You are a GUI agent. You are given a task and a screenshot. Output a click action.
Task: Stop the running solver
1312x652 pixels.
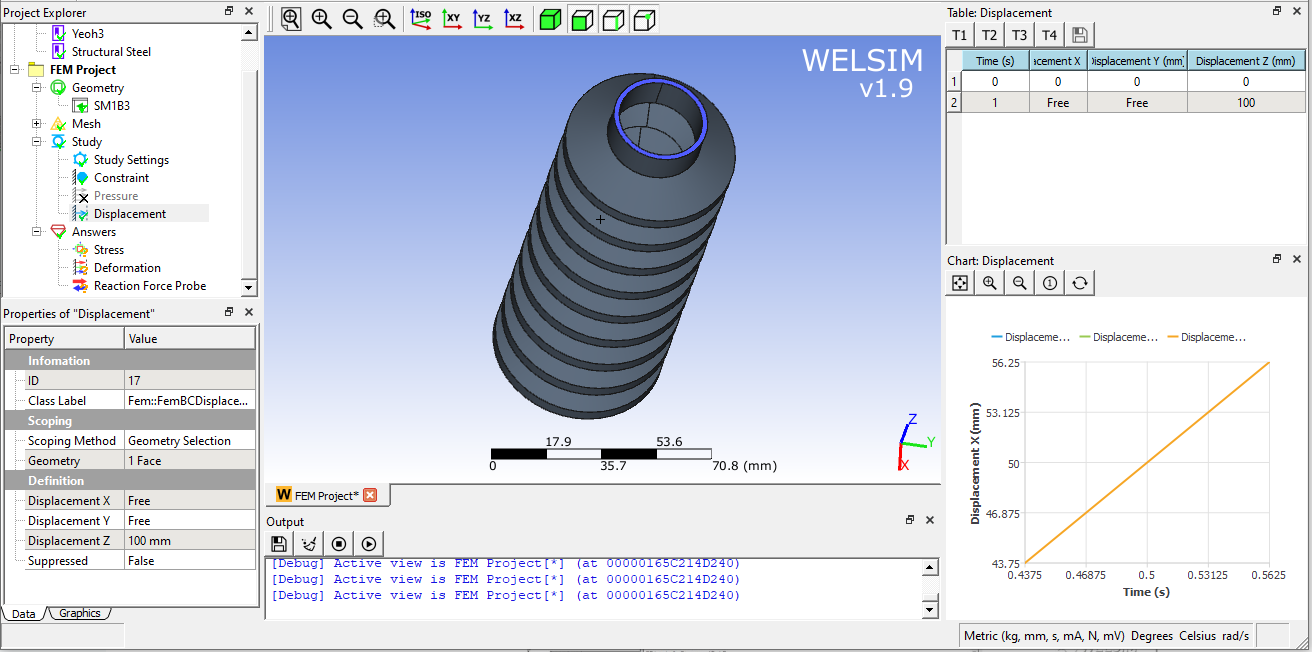point(339,544)
